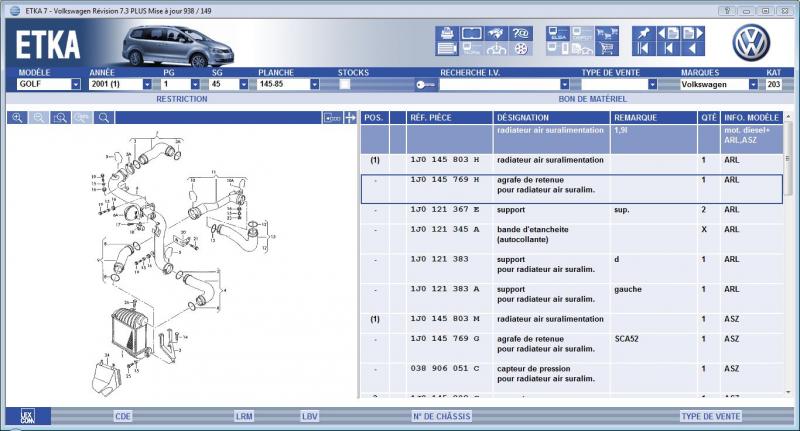The image size is (800, 431).
Task: Jump to first with bar-arrow icon
Action: click(x=643, y=48)
